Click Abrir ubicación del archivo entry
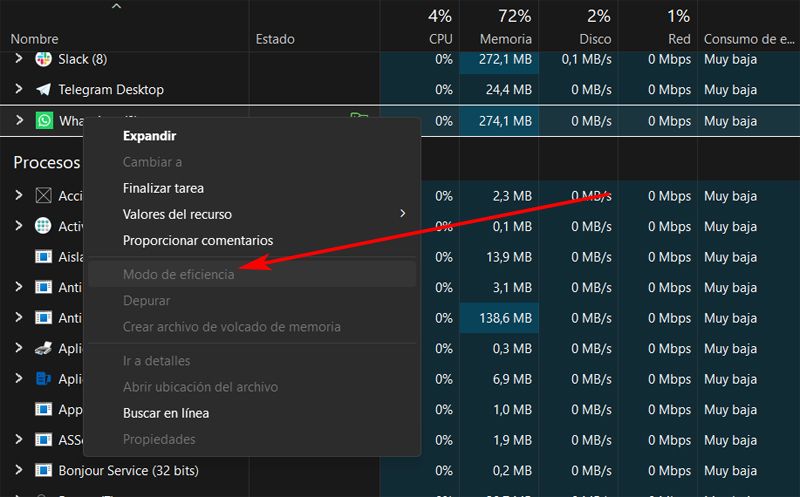 (253, 387)
